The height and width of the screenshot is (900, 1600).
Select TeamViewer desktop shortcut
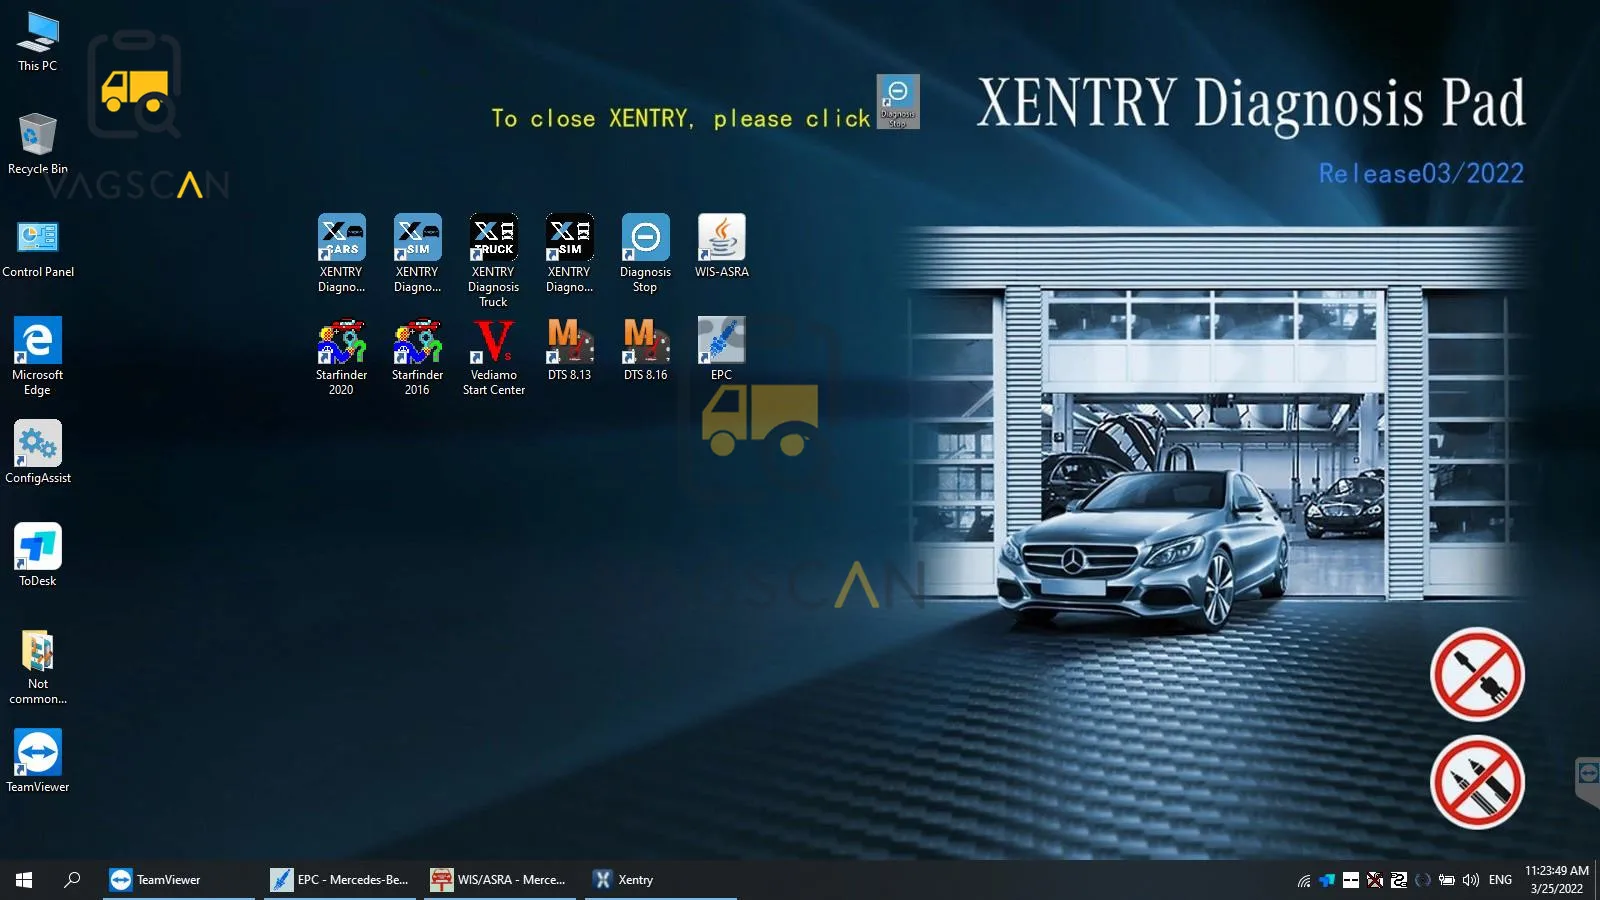pyautogui.click(x=38, y=761)
